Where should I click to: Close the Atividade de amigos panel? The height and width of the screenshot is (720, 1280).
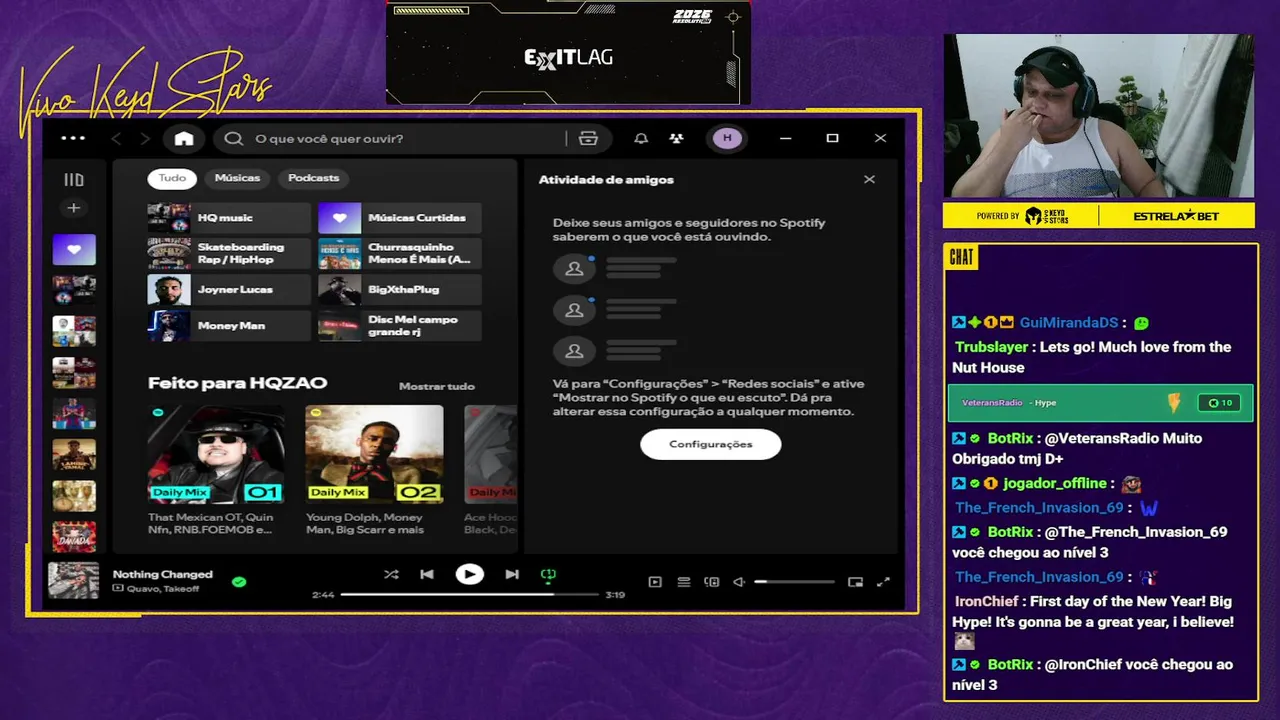point(869,179)
